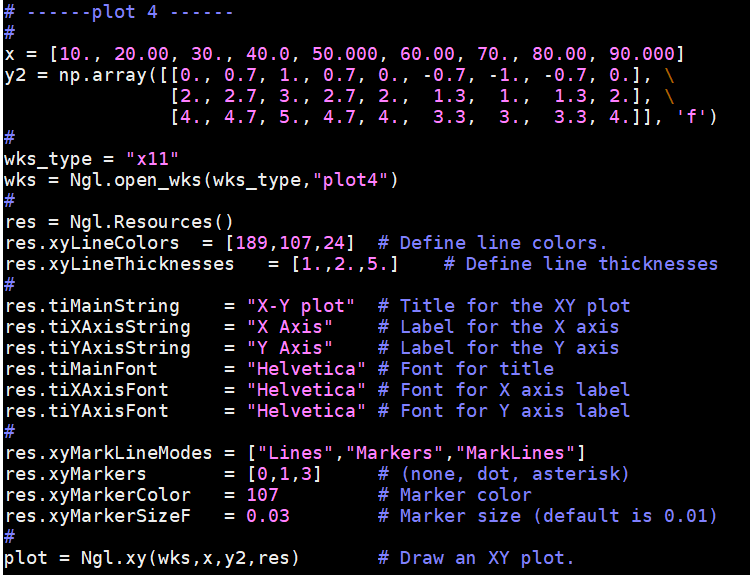
Task: Click 'res.xyMarkLineModes' variable name
Action: coord(109,453)
